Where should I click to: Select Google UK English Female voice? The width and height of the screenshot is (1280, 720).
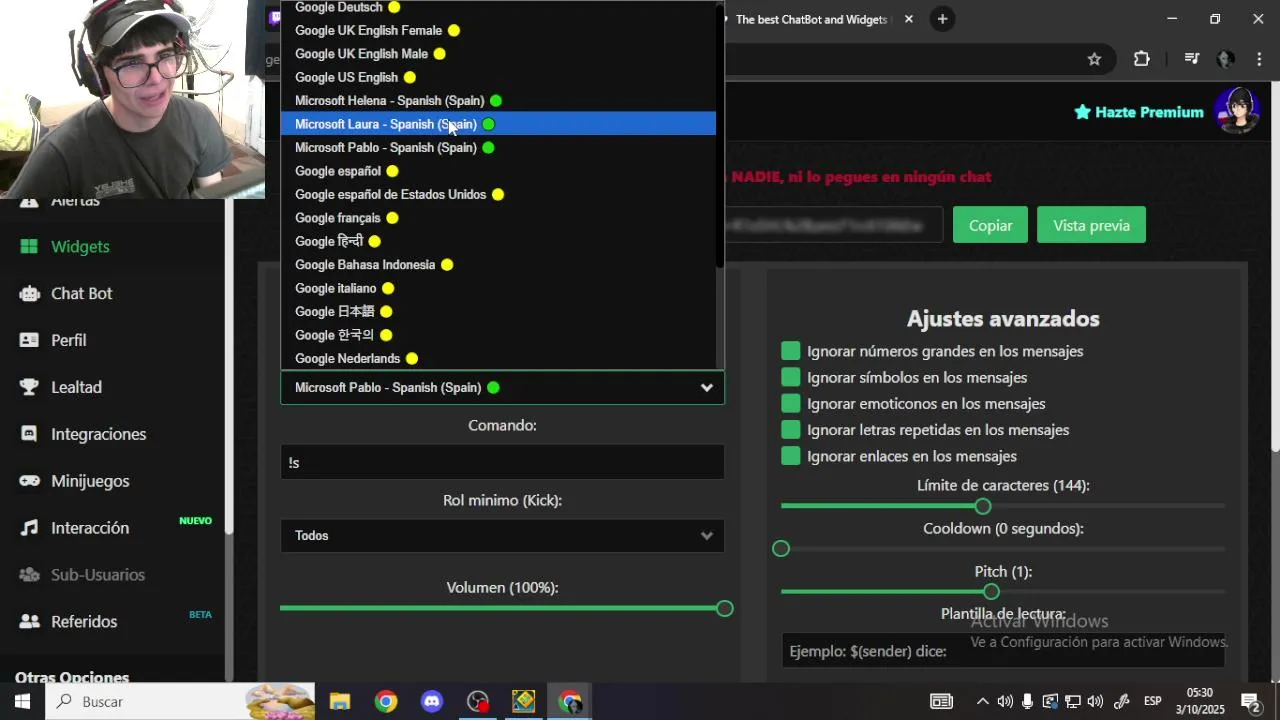click(x=498, y=31)
